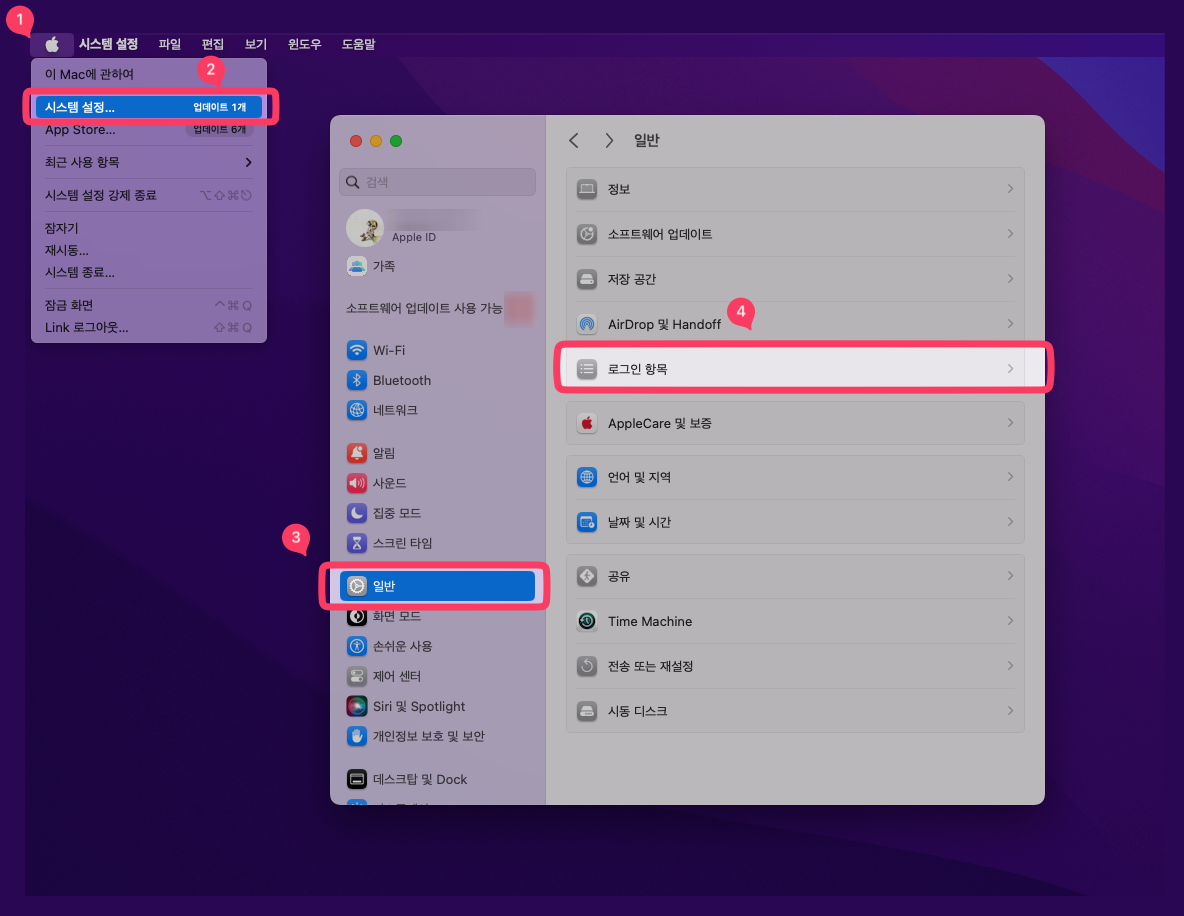This screenshot has height=916, width=1184.
Task: Open the 윈도우 menu
Action: tap(304, 45)
